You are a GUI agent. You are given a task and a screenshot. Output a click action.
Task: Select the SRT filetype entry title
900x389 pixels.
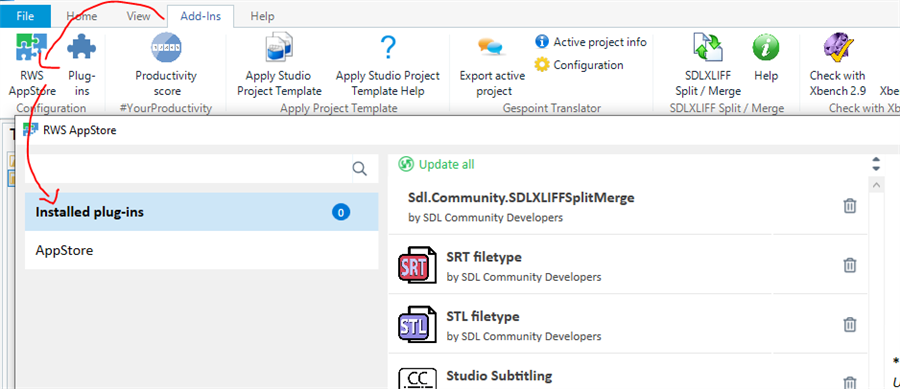point(484,256)
